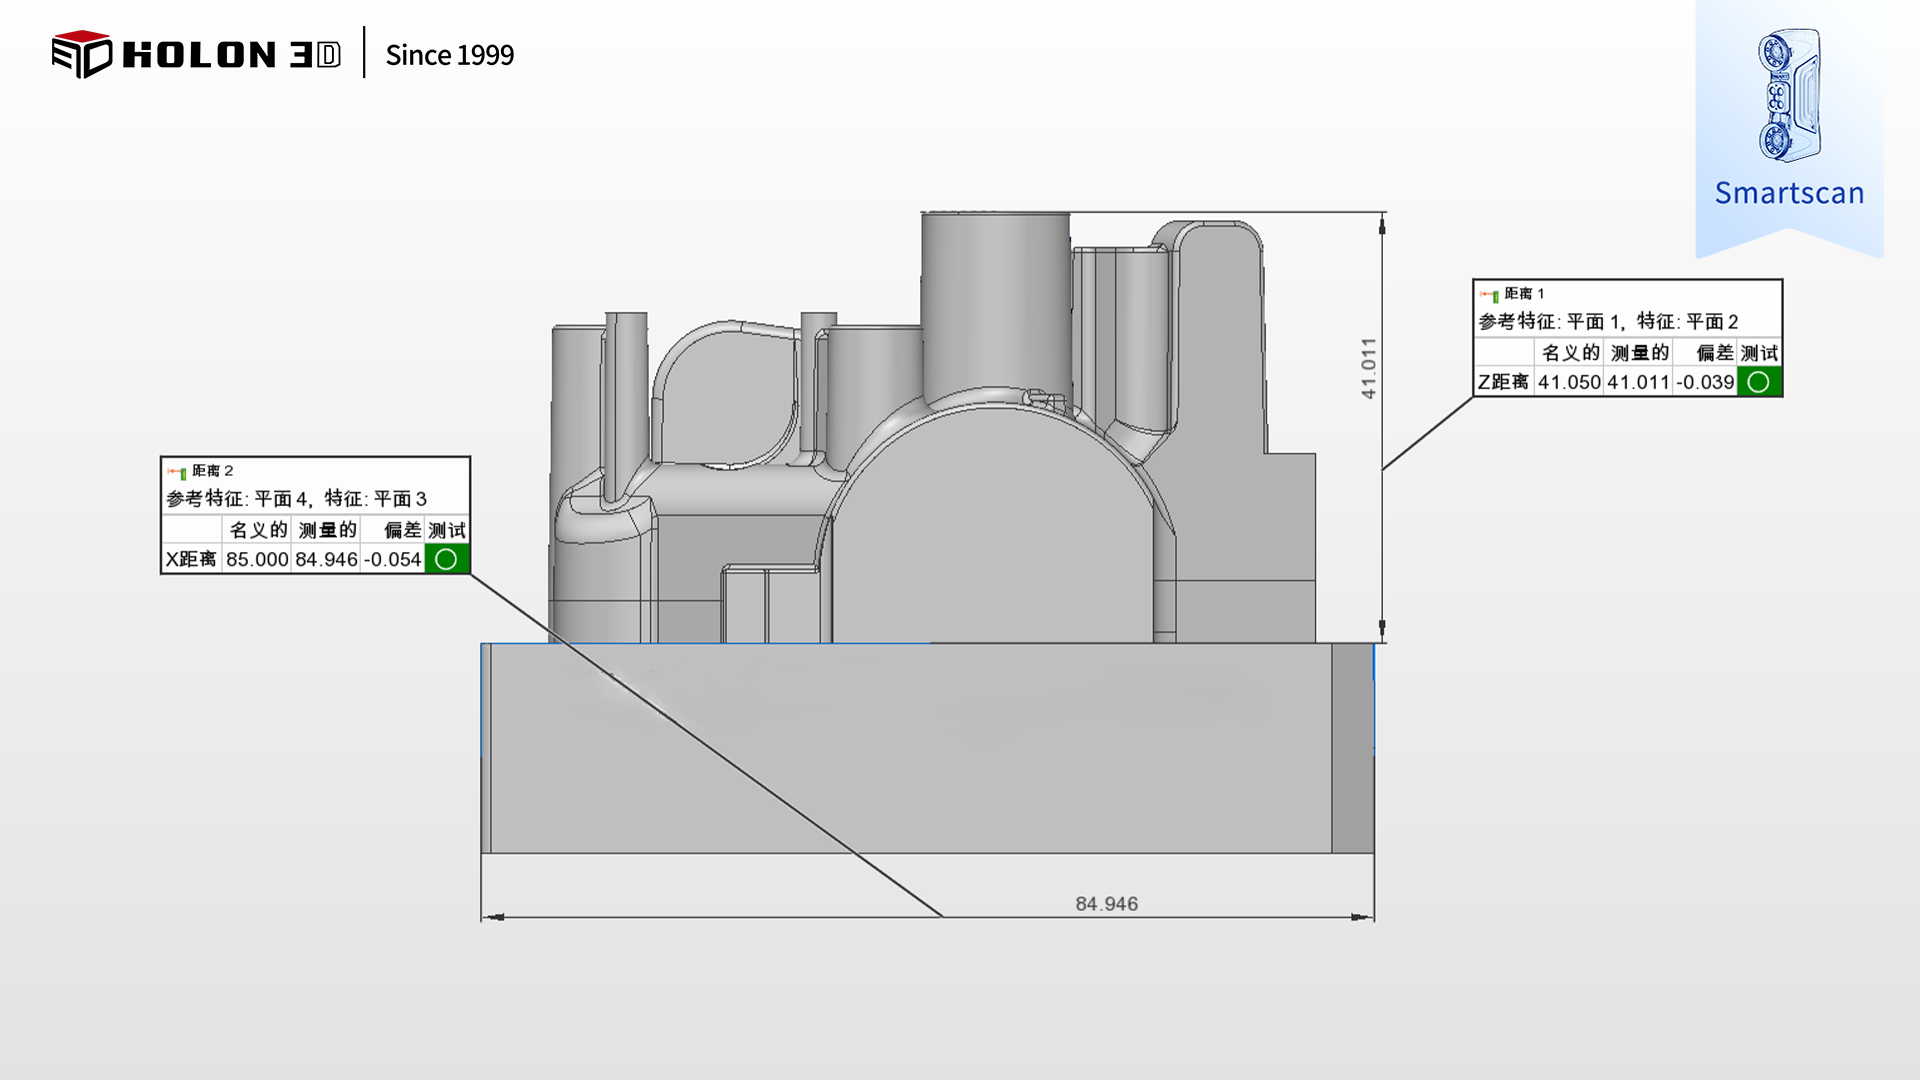Screen dimensions: 1920x1080
Task: Click the 距离 1 annotation caliper icon
Action: [1489, 295]
